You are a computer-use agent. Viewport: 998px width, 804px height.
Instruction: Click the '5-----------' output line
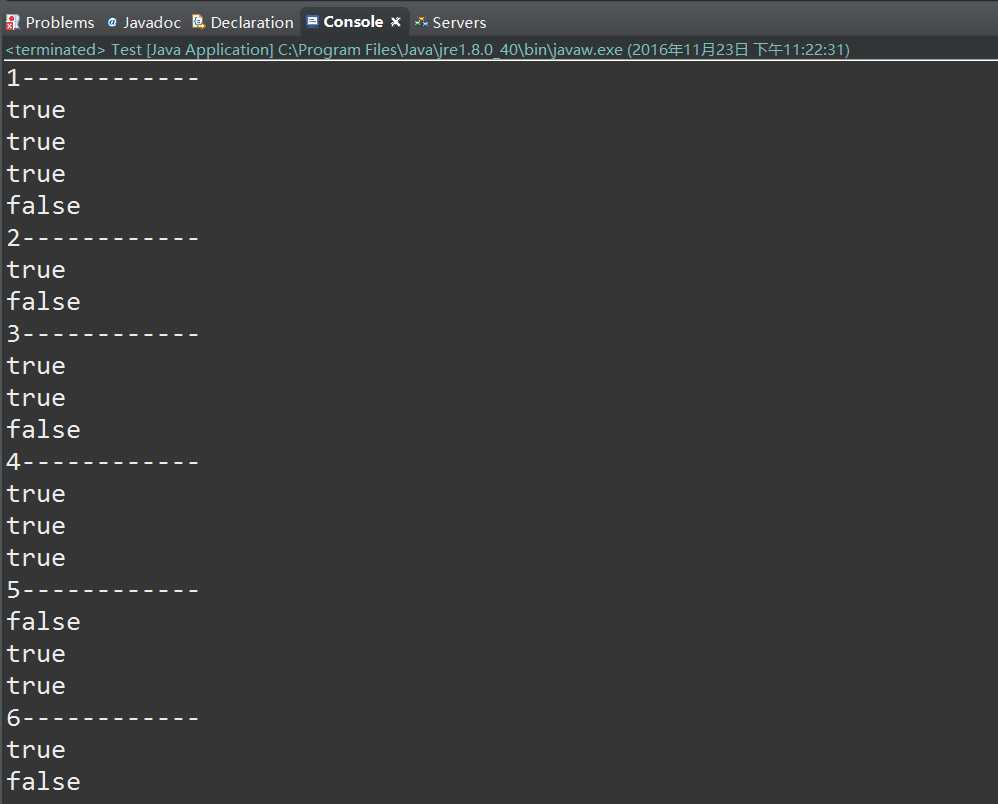click(x=102, y=590)
